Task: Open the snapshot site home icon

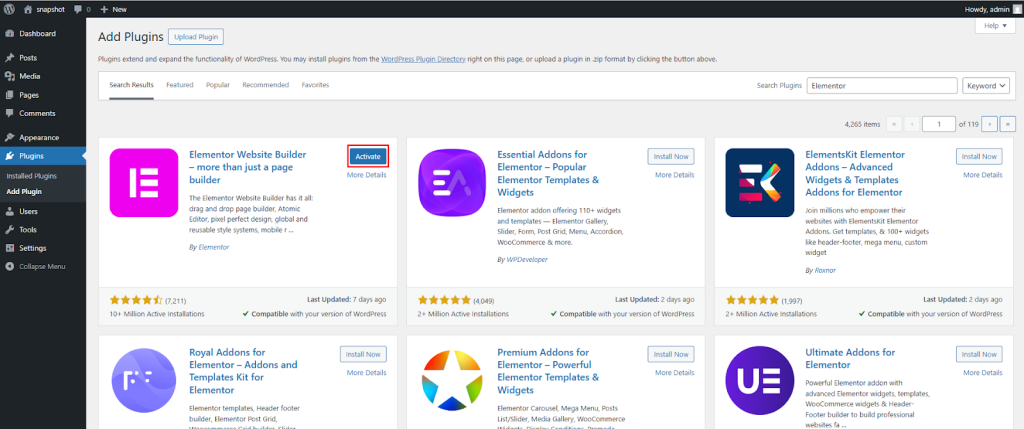Action: (x=27, y=9)
